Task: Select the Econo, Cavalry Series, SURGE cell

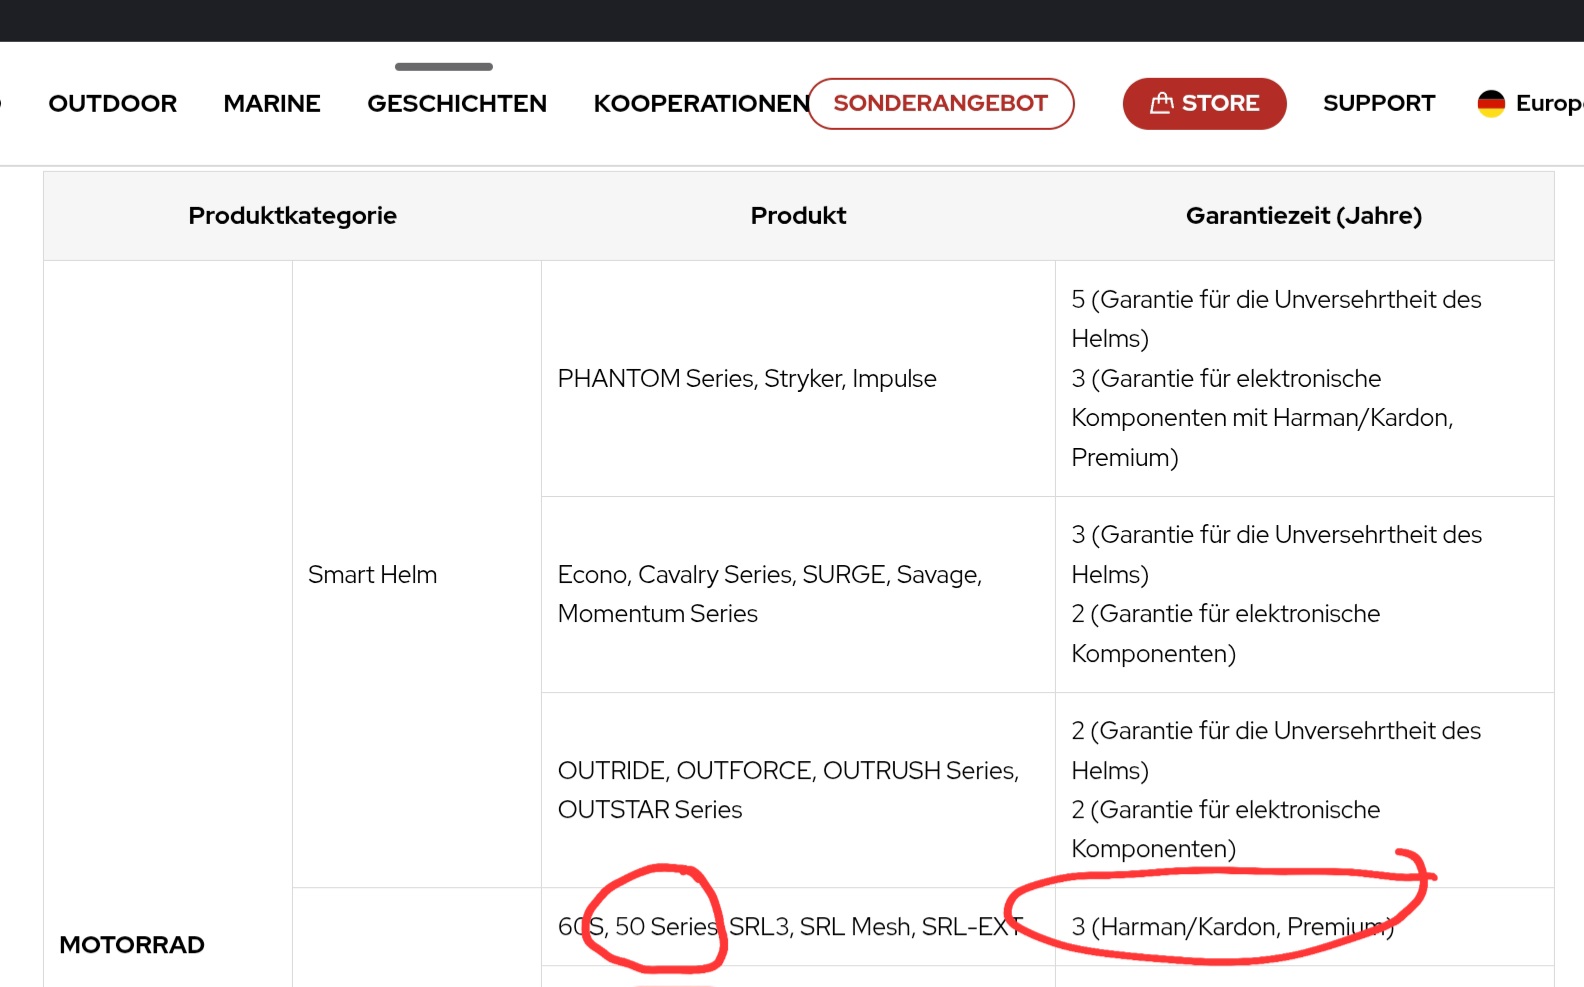Action: tap(798, 594)
